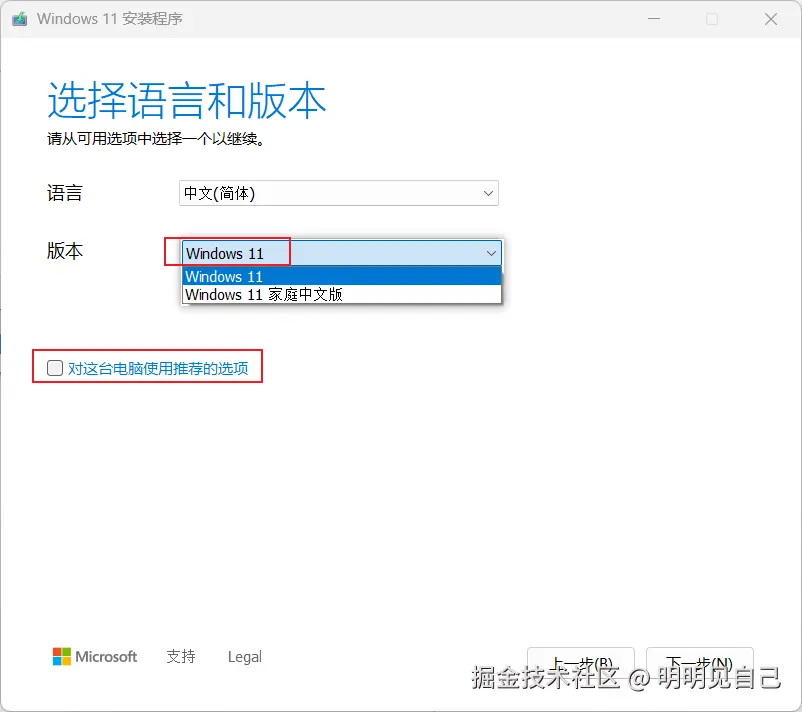Toggle 对这台电脑使用推荐的选项 checkbox
Screen dimensions: 802x712
(x=55, y=368)
